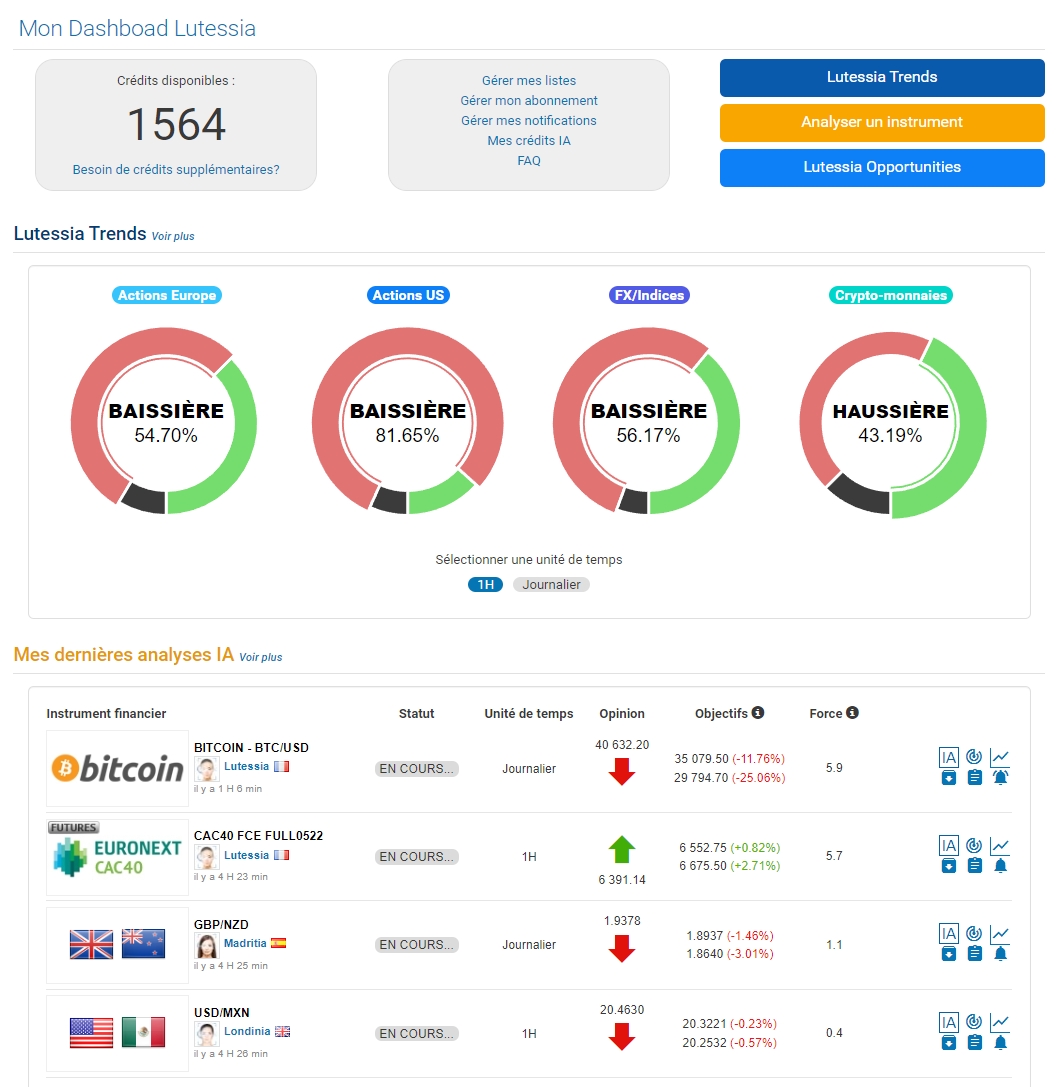This screenshot has height=1087, width=1057.
Task: Open the Gérer mon abonnement link
Action: 529,101
